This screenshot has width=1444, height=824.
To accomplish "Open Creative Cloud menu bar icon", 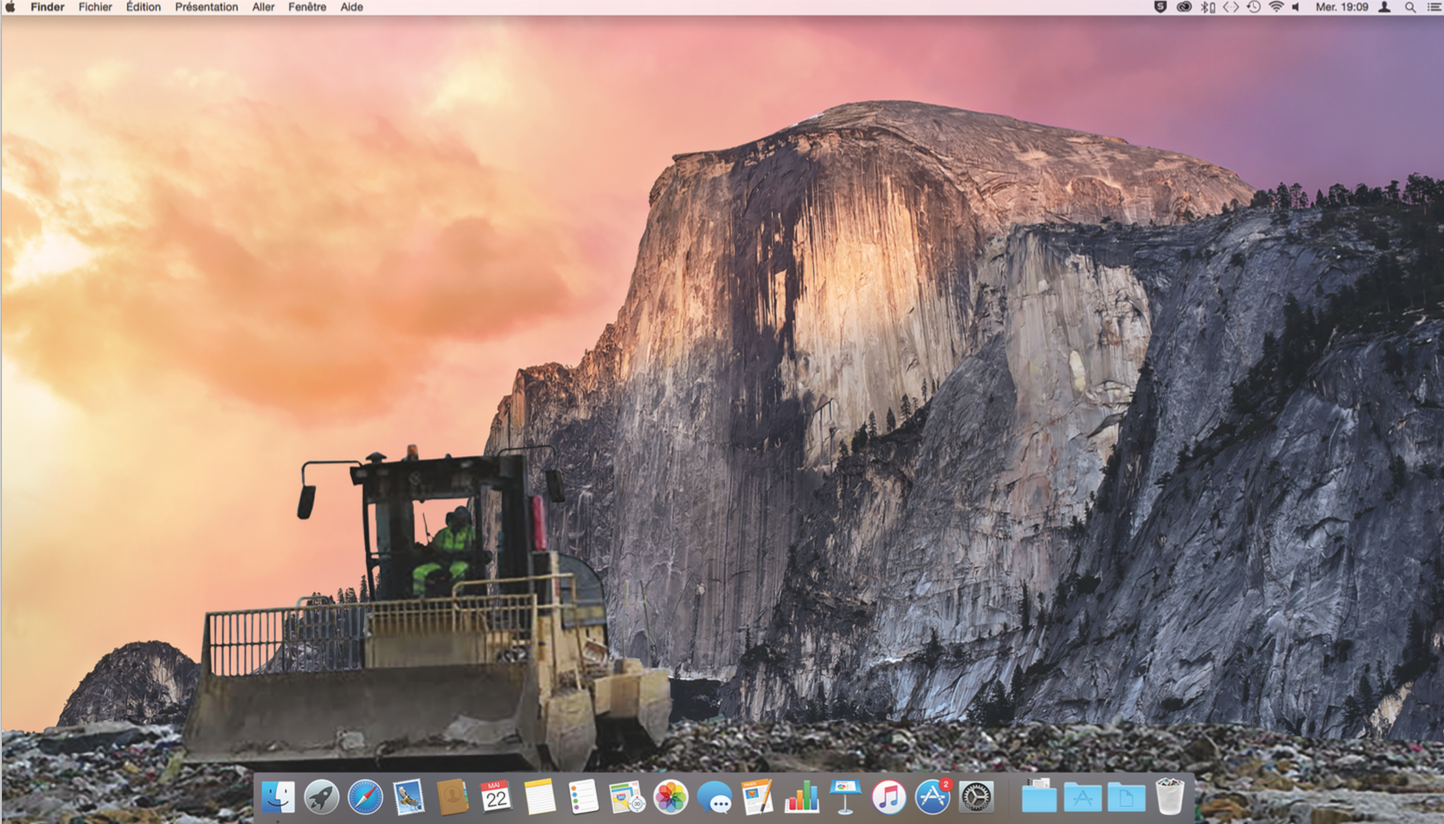I will (1184, 7).
